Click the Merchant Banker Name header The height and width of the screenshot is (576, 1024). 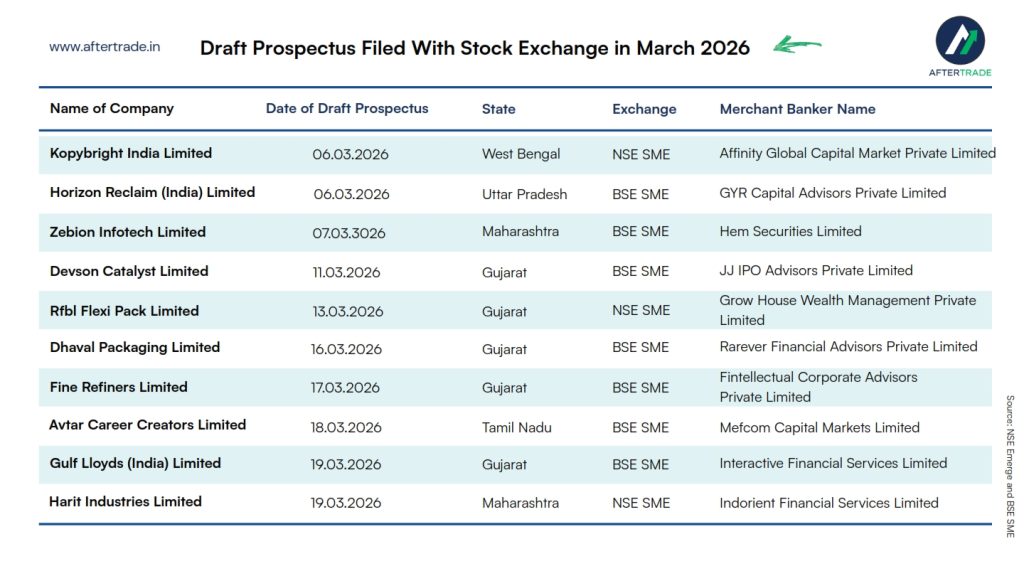pos(797,109)
